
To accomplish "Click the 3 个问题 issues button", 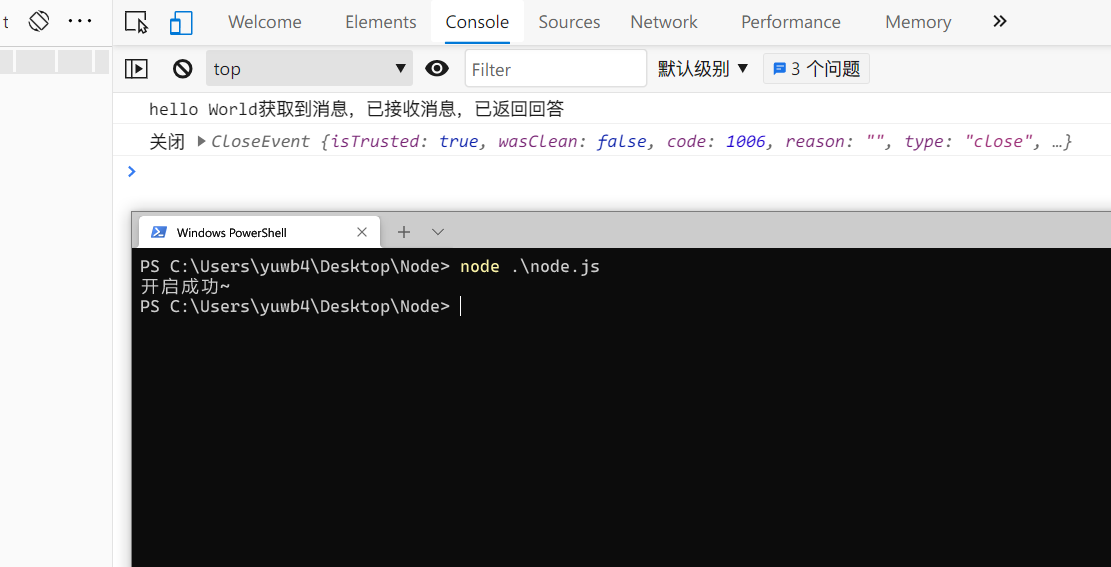I will (816, 69).
